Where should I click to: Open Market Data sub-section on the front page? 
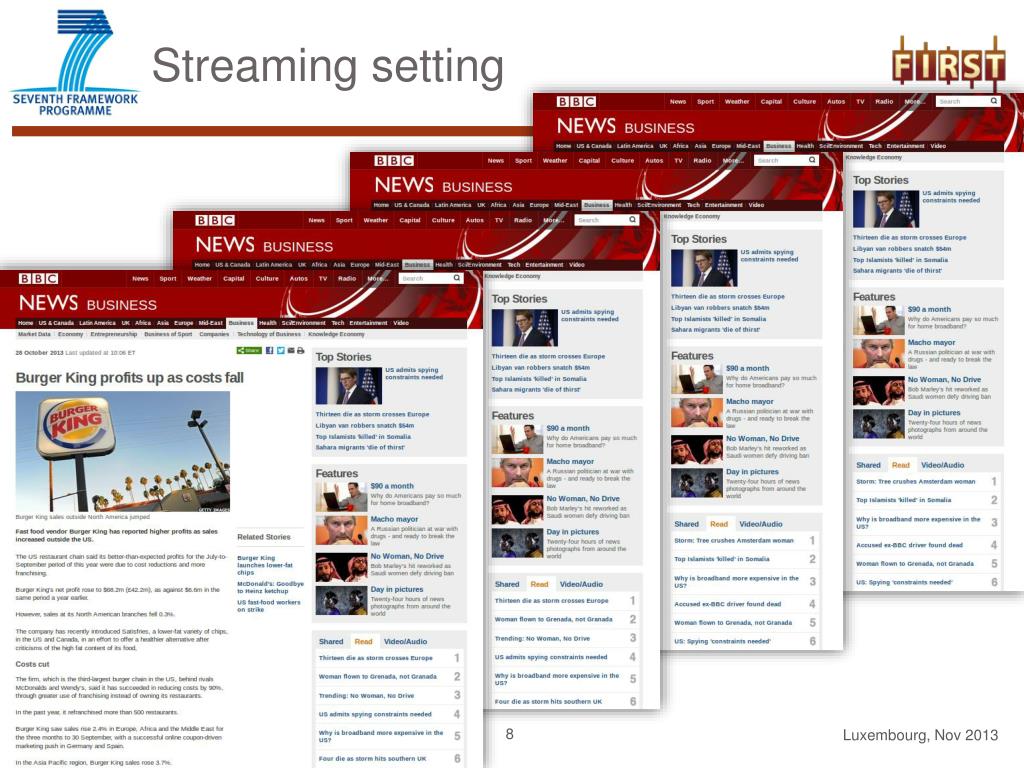[x=34, y=334]
